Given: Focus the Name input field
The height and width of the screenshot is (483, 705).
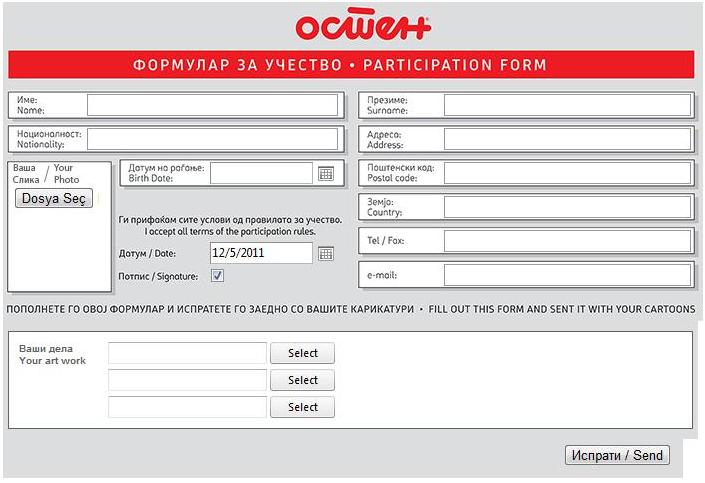Looking at the screenshot, I should coord(212,105).
